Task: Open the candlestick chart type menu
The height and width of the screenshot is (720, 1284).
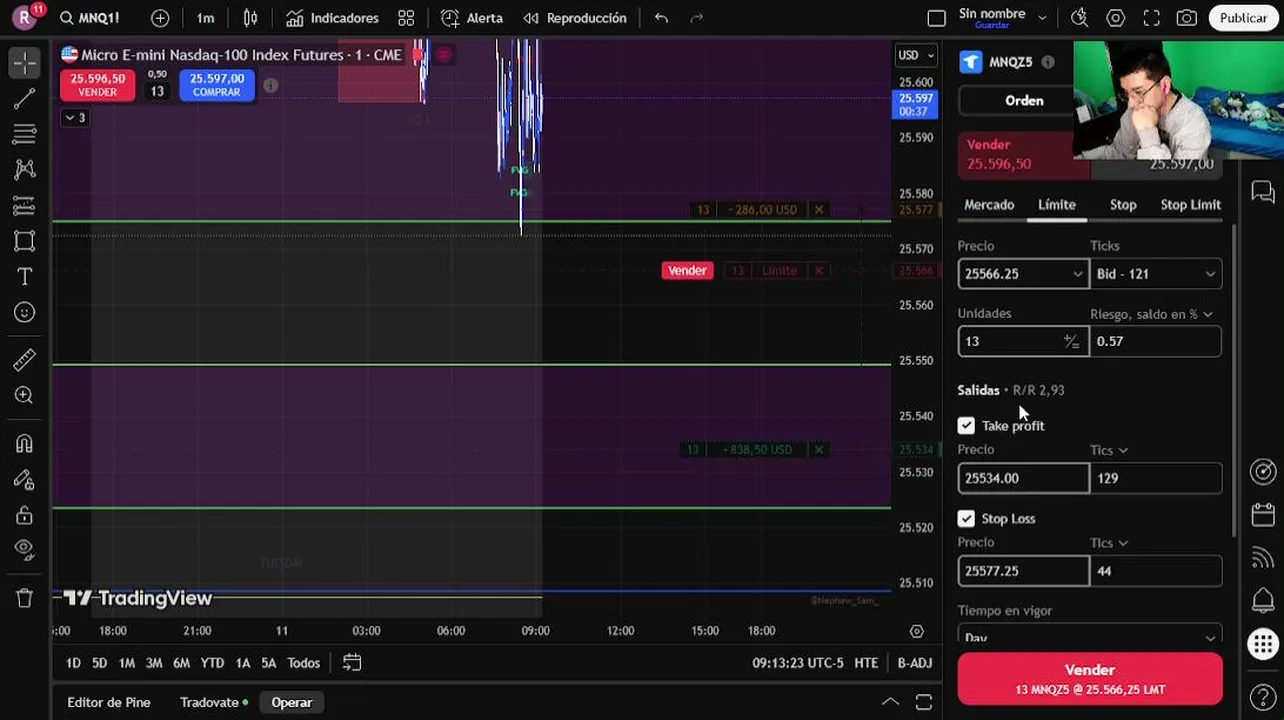Action: point(251,18)
